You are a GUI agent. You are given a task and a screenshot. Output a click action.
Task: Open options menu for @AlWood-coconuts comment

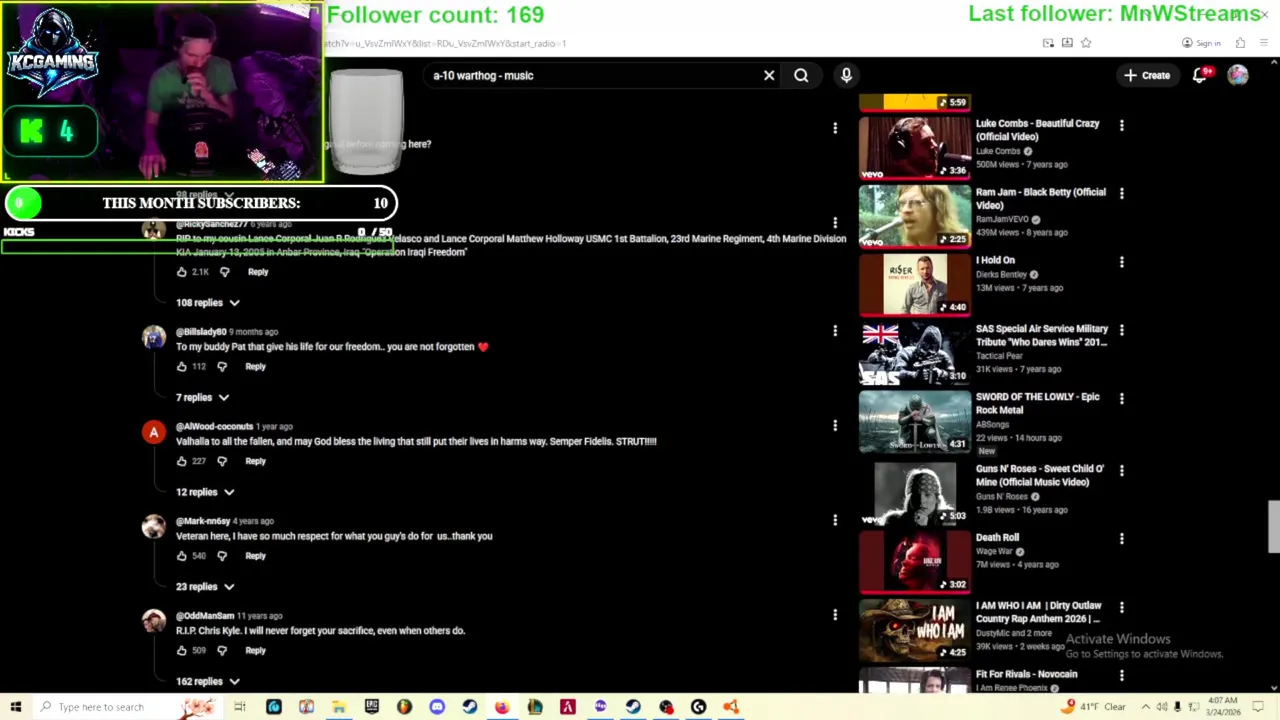click(x=835, y=426)
